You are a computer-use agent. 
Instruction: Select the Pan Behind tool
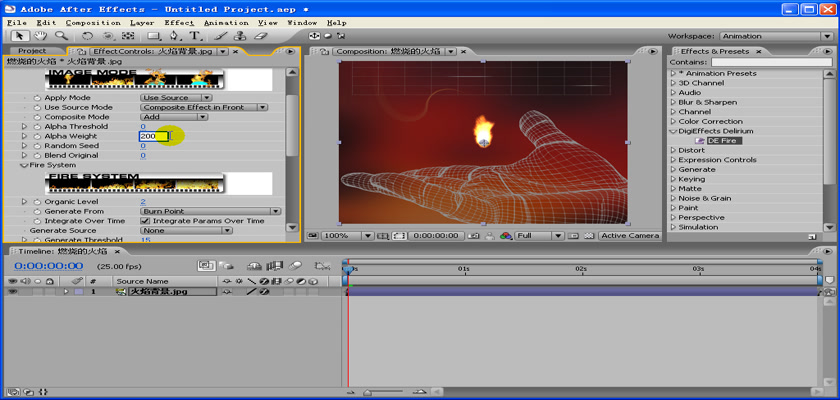click(x=128, y=36)
